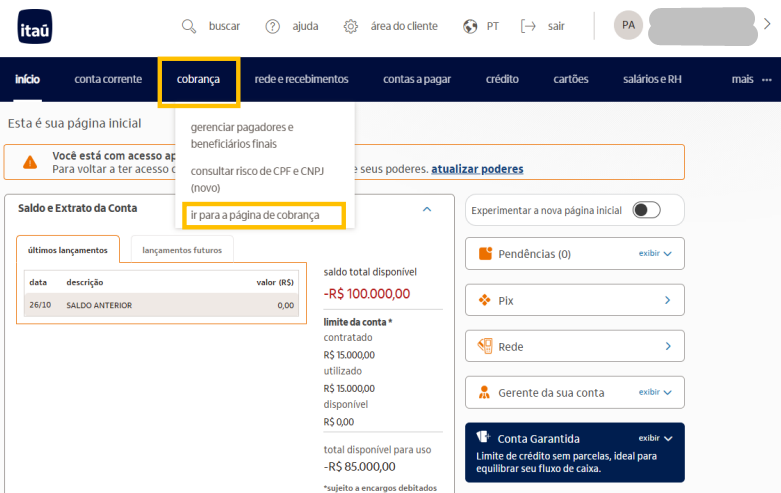The width and height of the screenshot is (781, 493).
Task: Select gerenciar pagadores e beneficiários finais
Action: pyautogui.click(x=242, y=135)
